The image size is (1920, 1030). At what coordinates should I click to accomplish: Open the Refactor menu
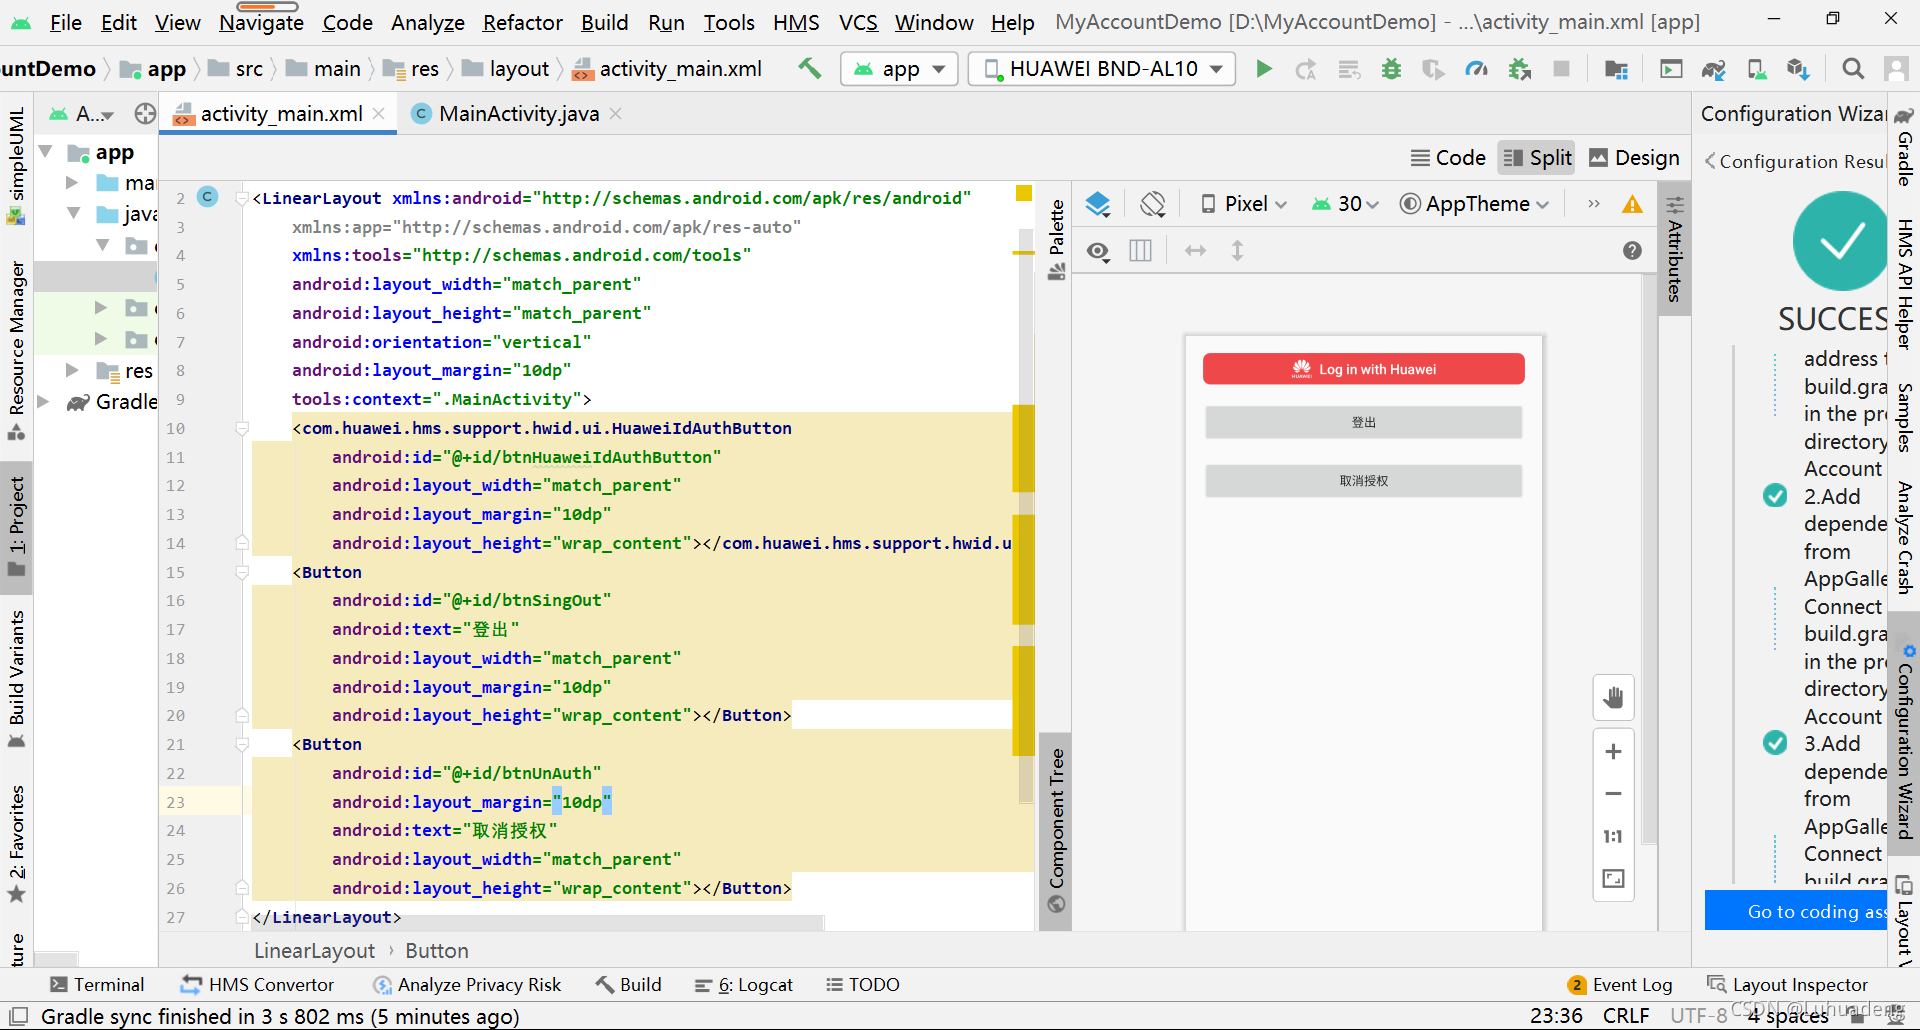pyautogui.click(x=523, y=22)
